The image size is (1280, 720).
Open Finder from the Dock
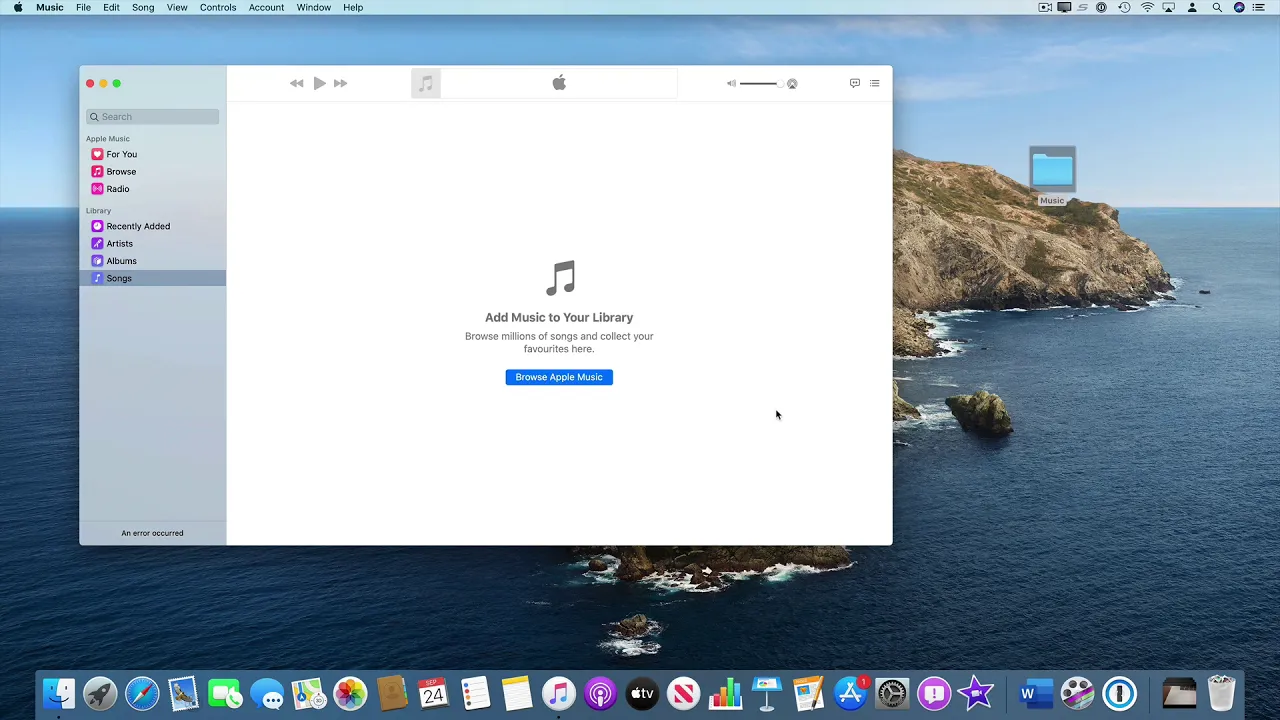[59, 693]
